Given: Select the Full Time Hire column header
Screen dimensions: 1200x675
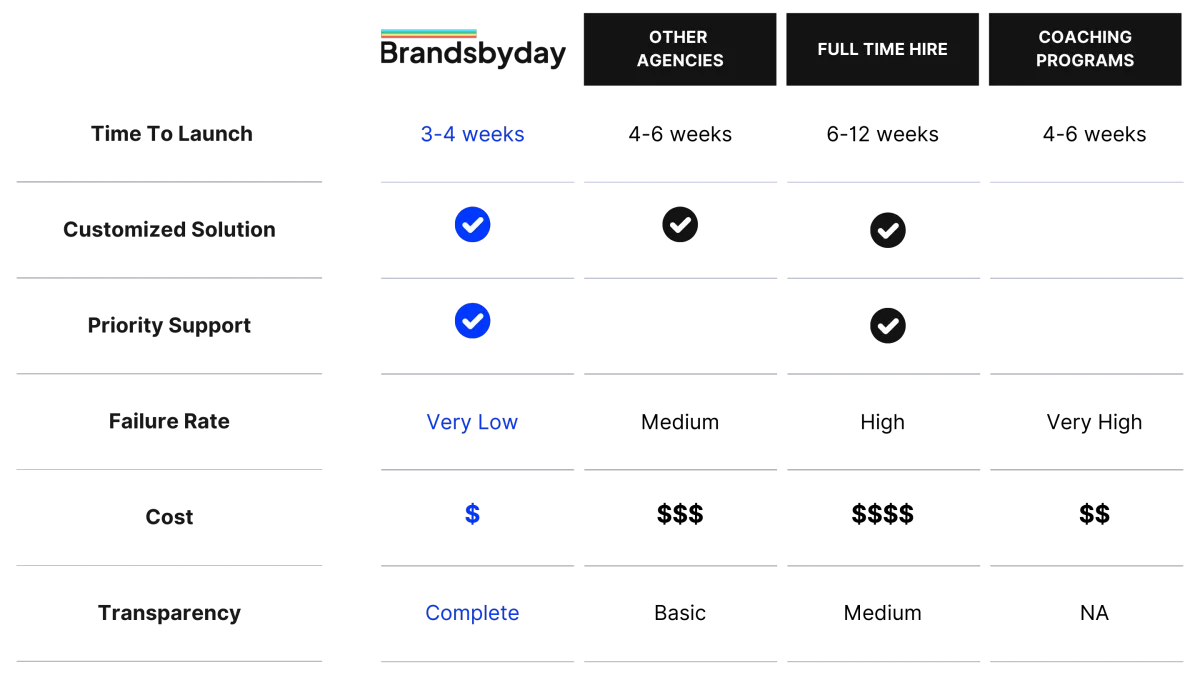Looking at the screenshot, I should point(882,49).
